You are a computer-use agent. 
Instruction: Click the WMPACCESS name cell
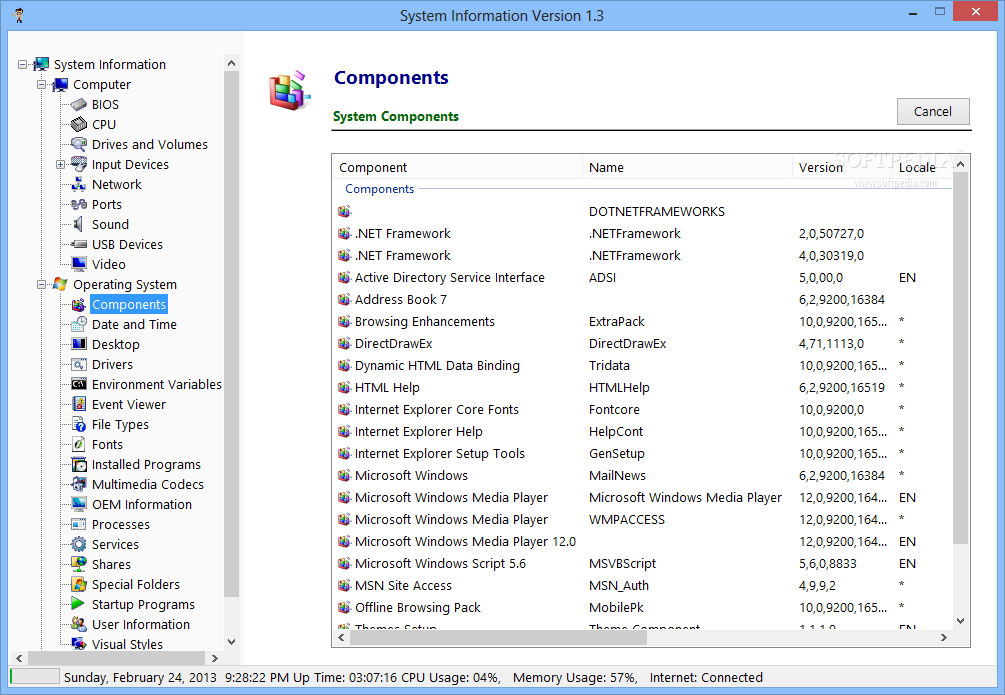(627, 520)
